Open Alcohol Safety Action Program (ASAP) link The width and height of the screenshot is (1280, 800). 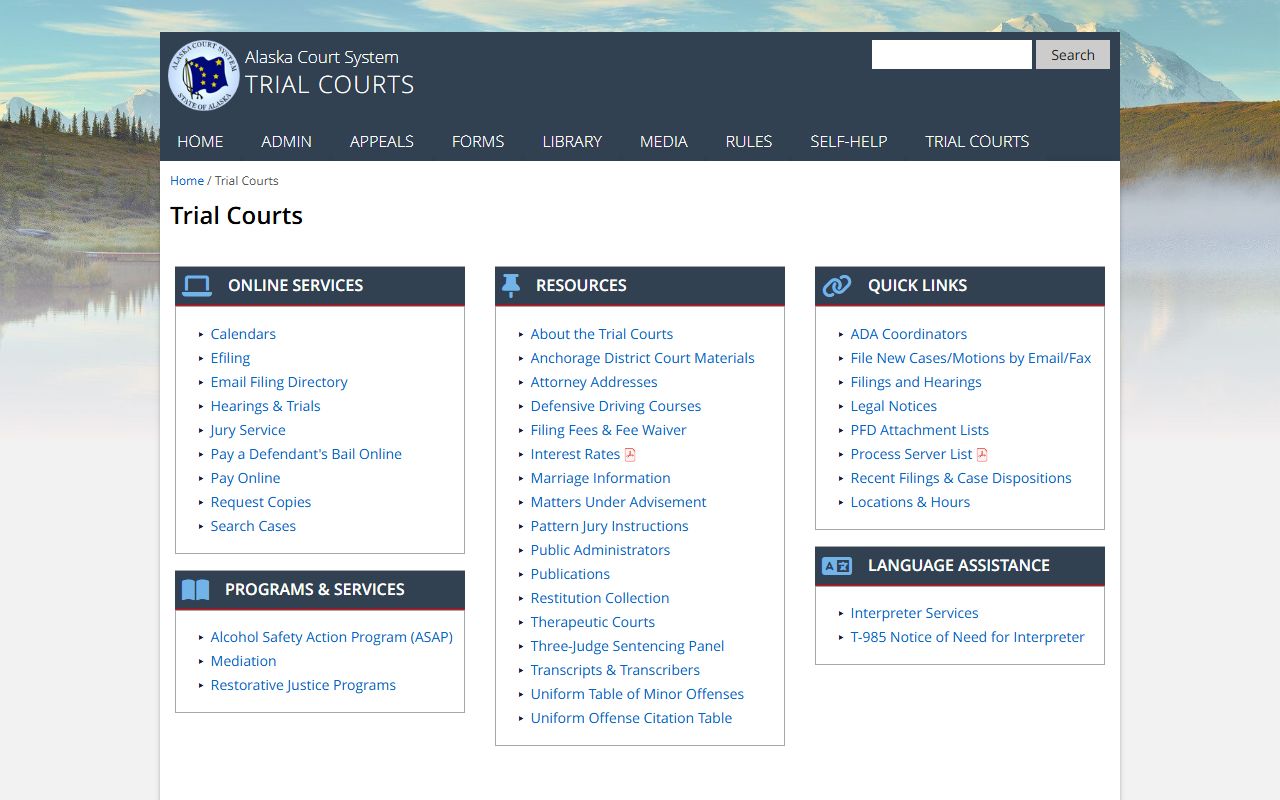[331, 637]
